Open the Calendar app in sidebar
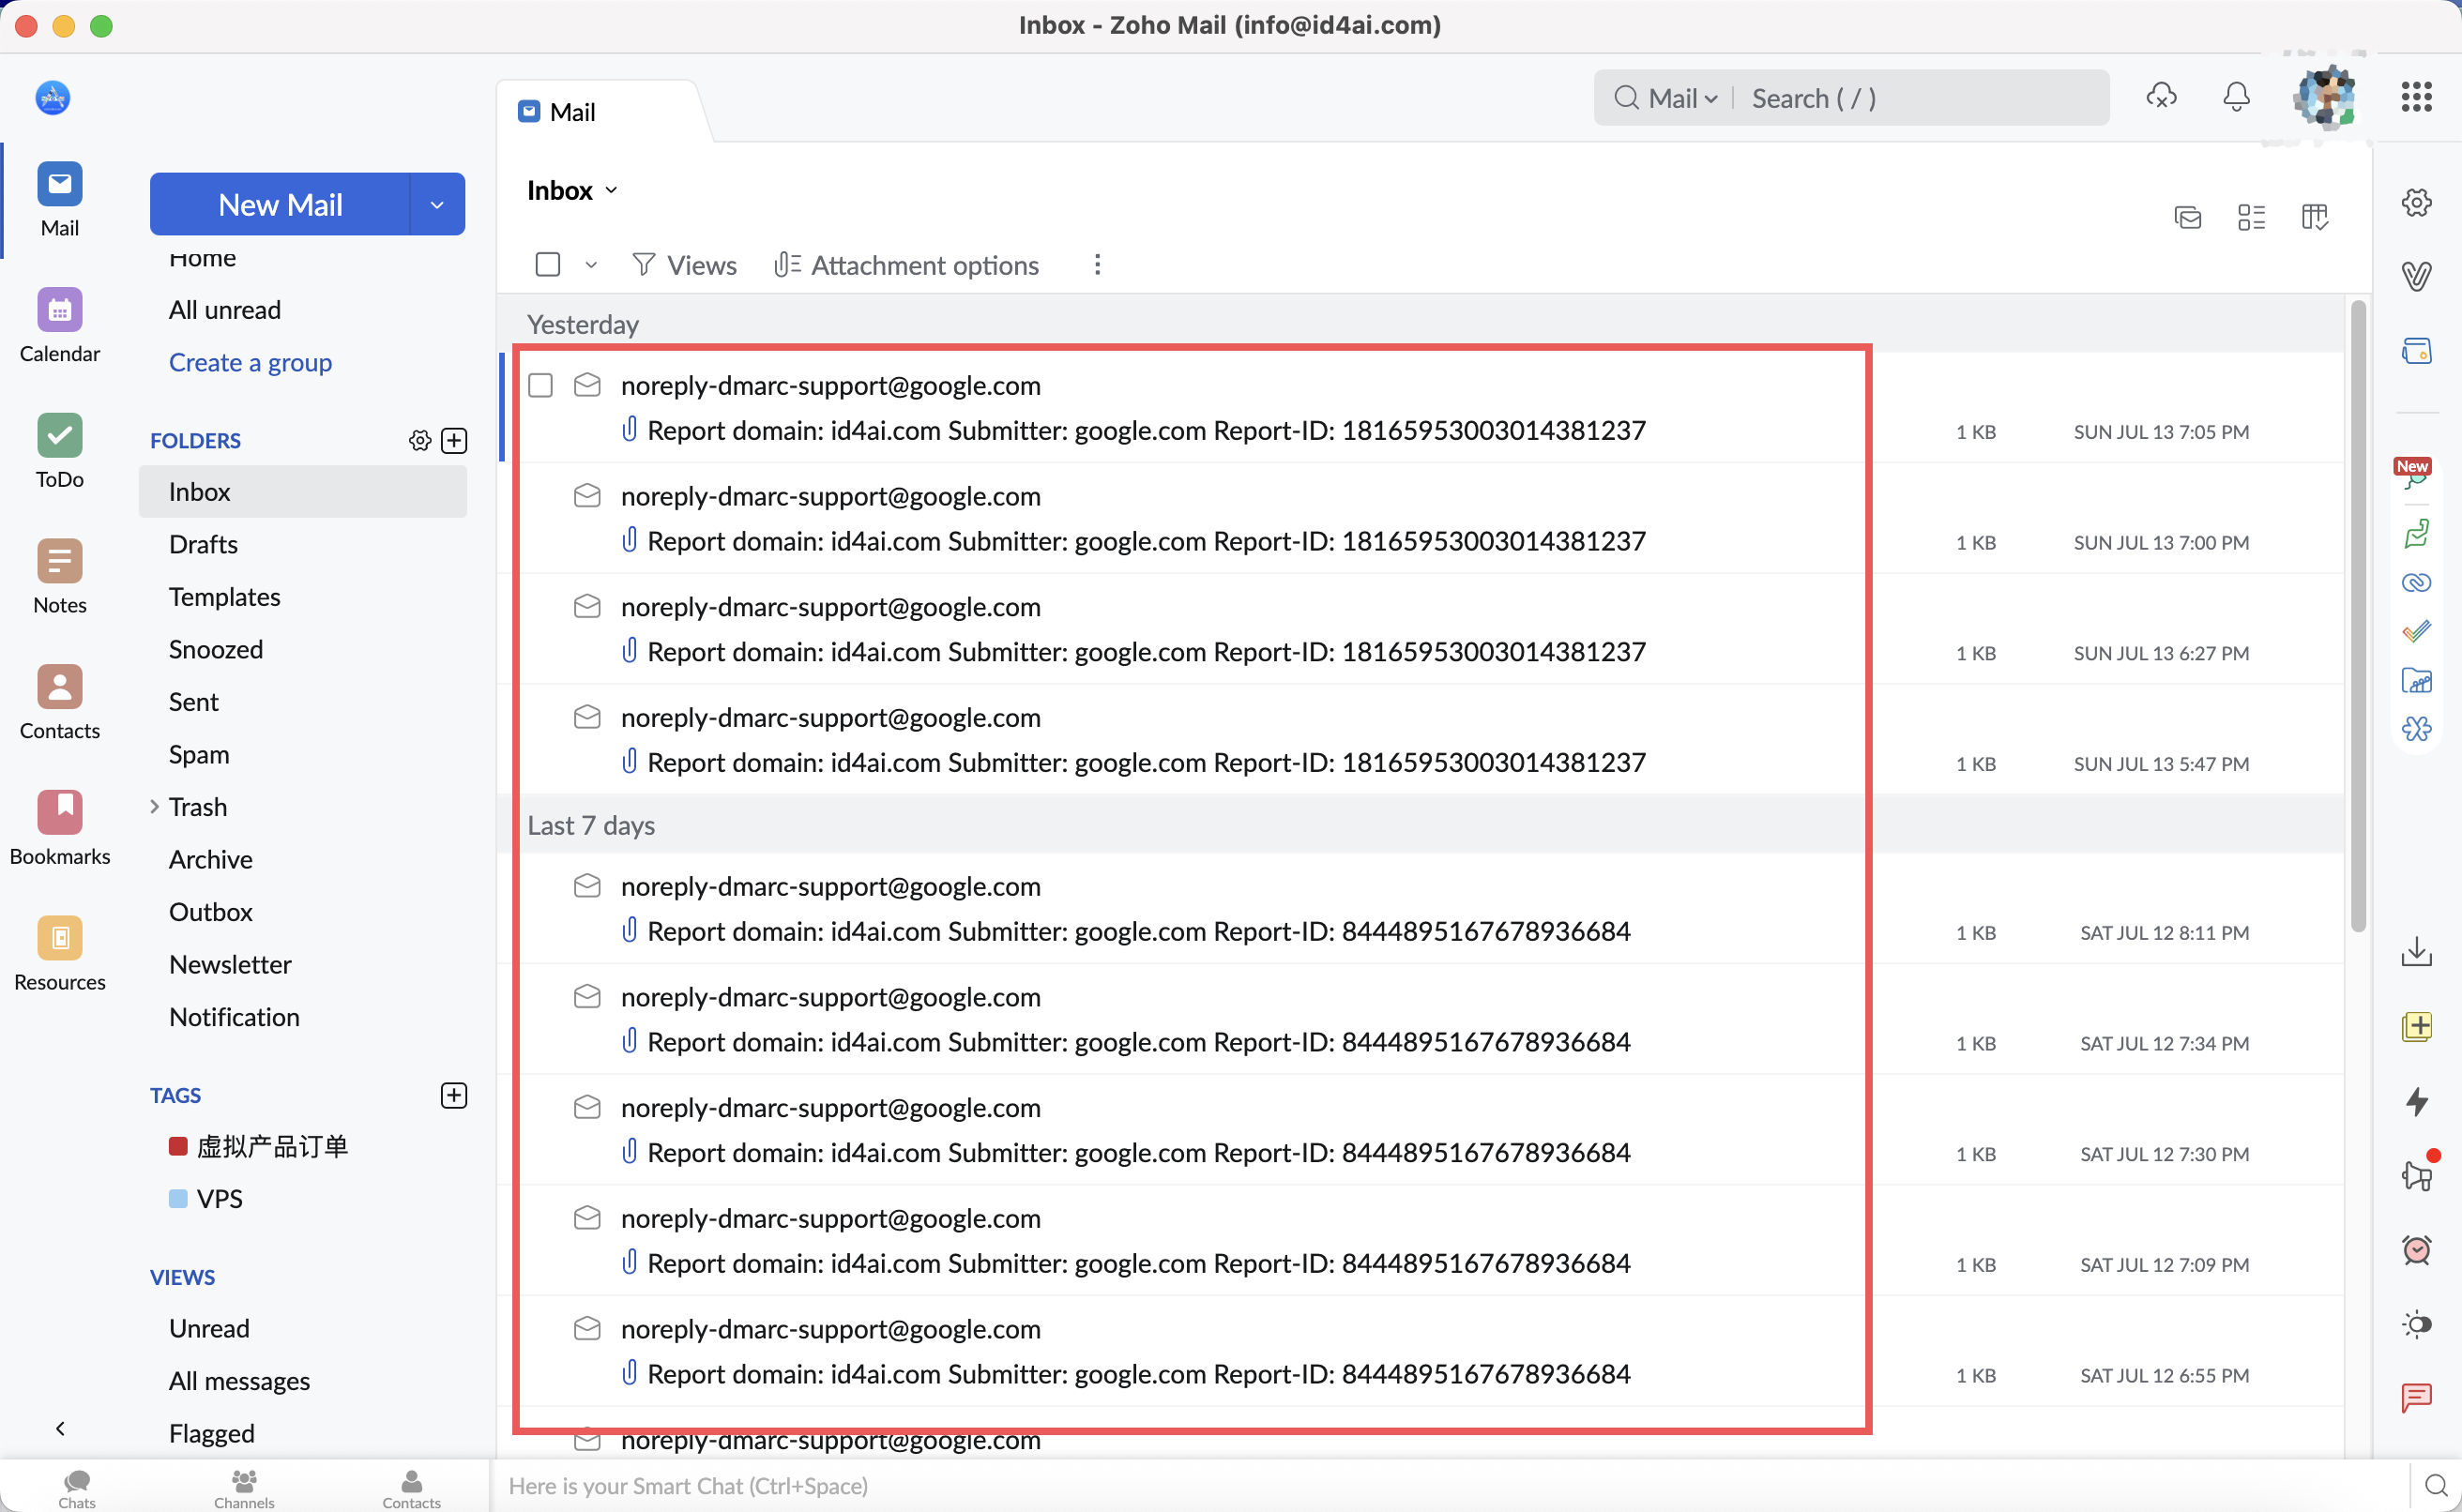The height and width of the screenshot is (1512, 2462). (59, 311)
